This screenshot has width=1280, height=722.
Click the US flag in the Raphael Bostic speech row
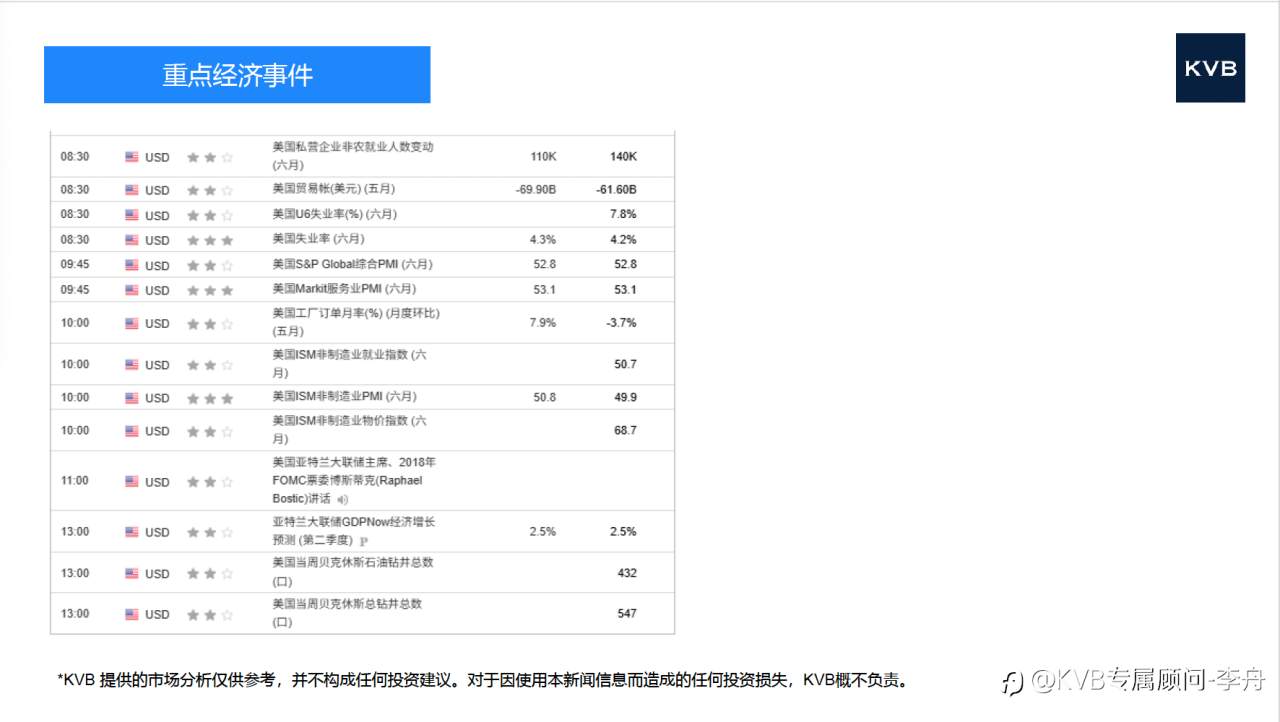coord(132,481)
